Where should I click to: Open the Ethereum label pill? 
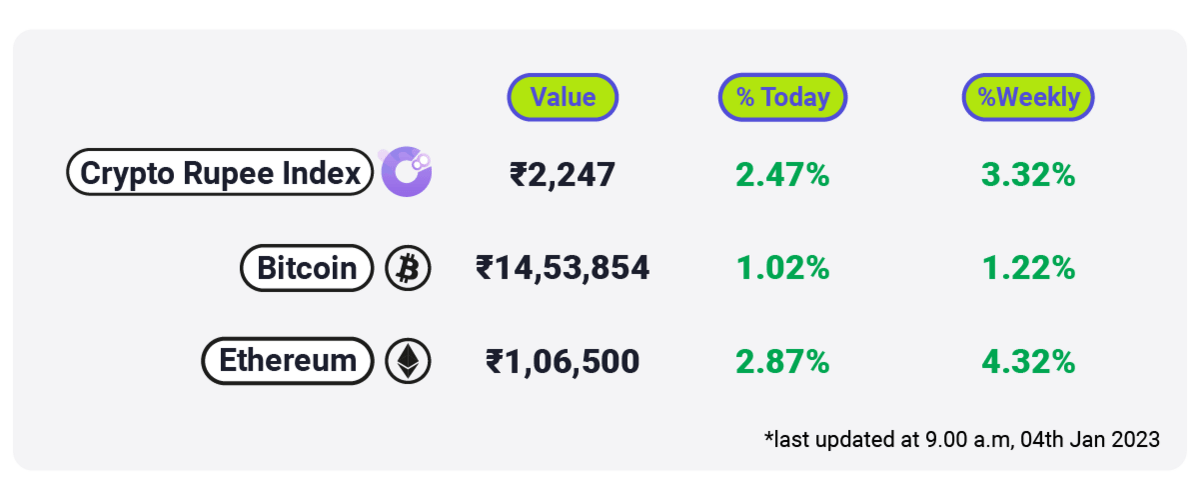pyautogui.click(x=288, y=361)
